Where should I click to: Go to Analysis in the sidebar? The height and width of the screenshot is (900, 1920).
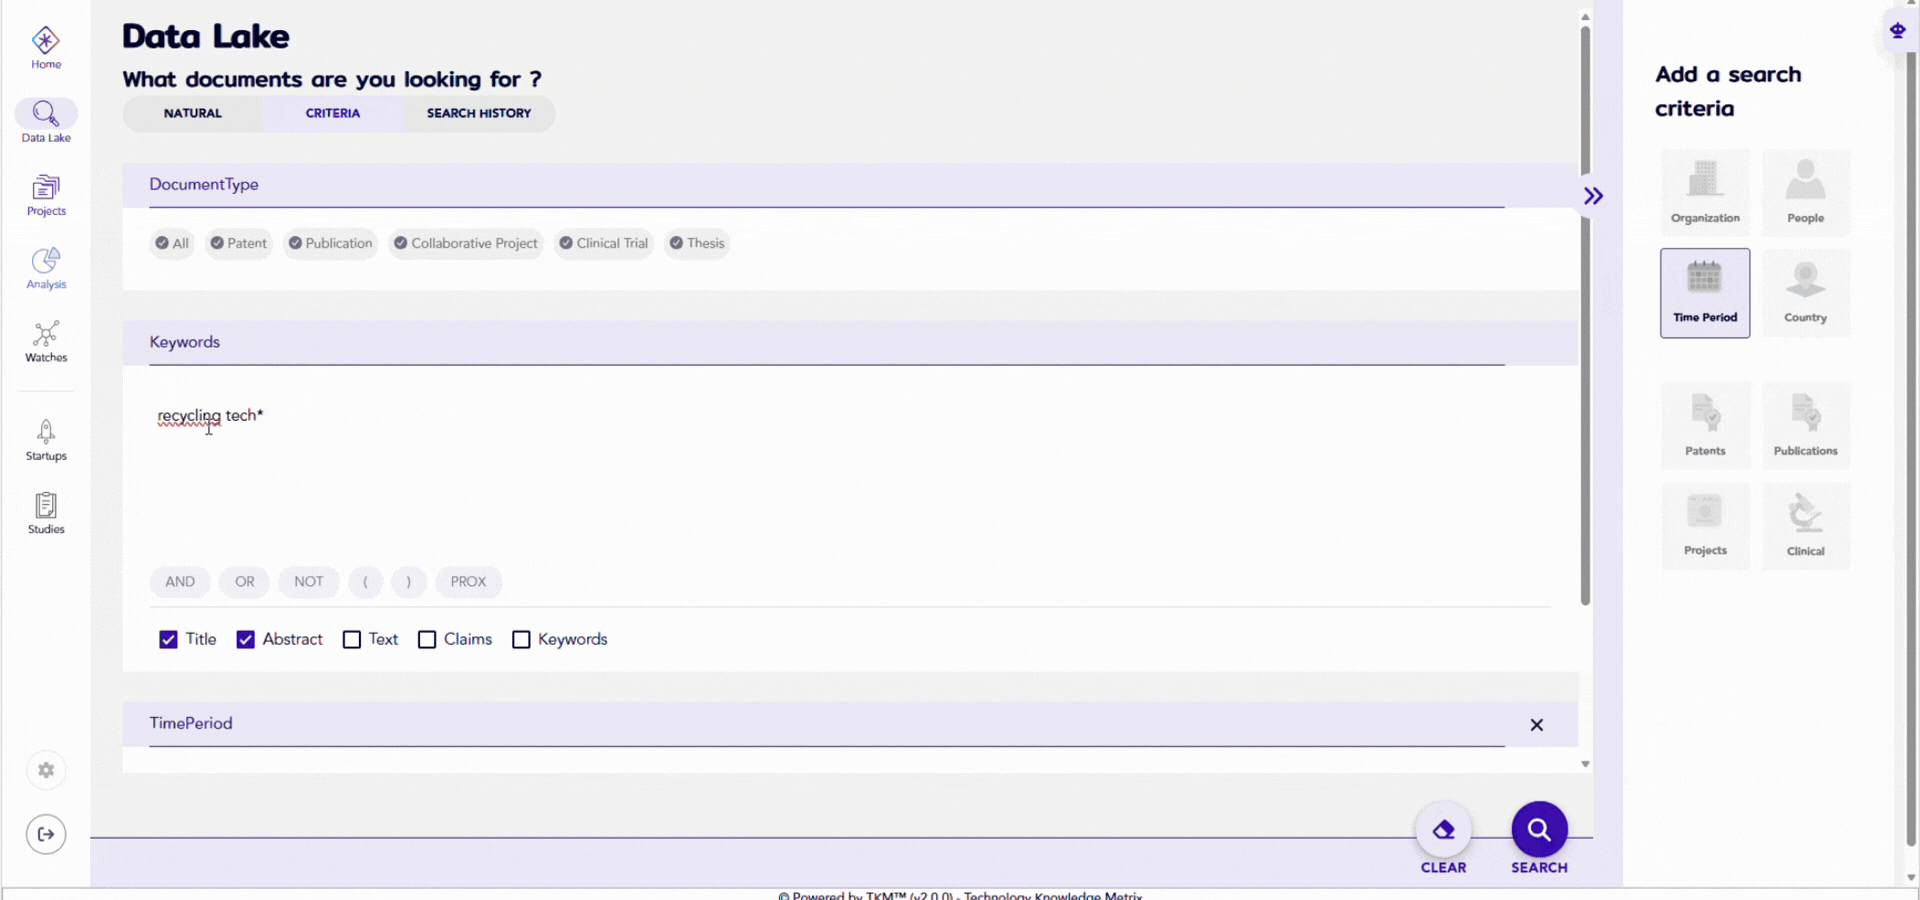(x=46, y=268)
